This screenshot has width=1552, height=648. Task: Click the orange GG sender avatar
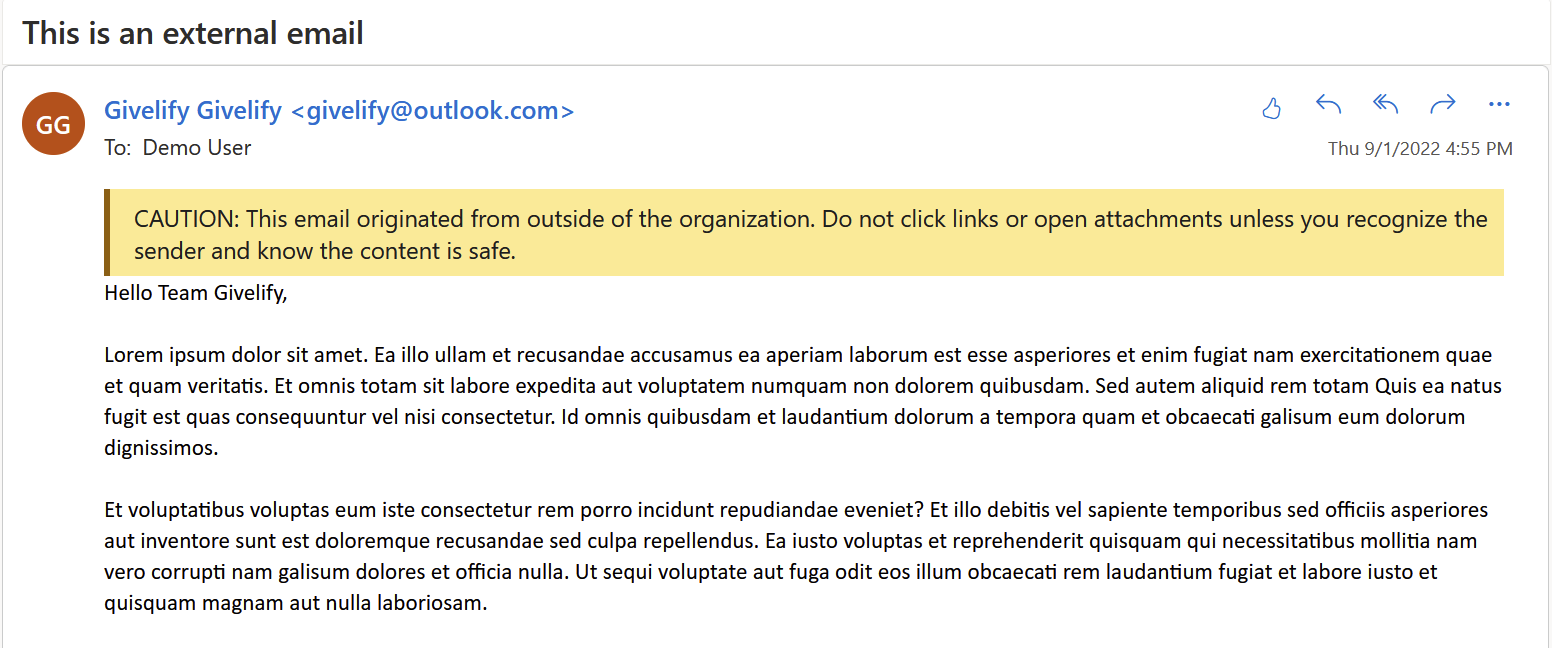53,124
